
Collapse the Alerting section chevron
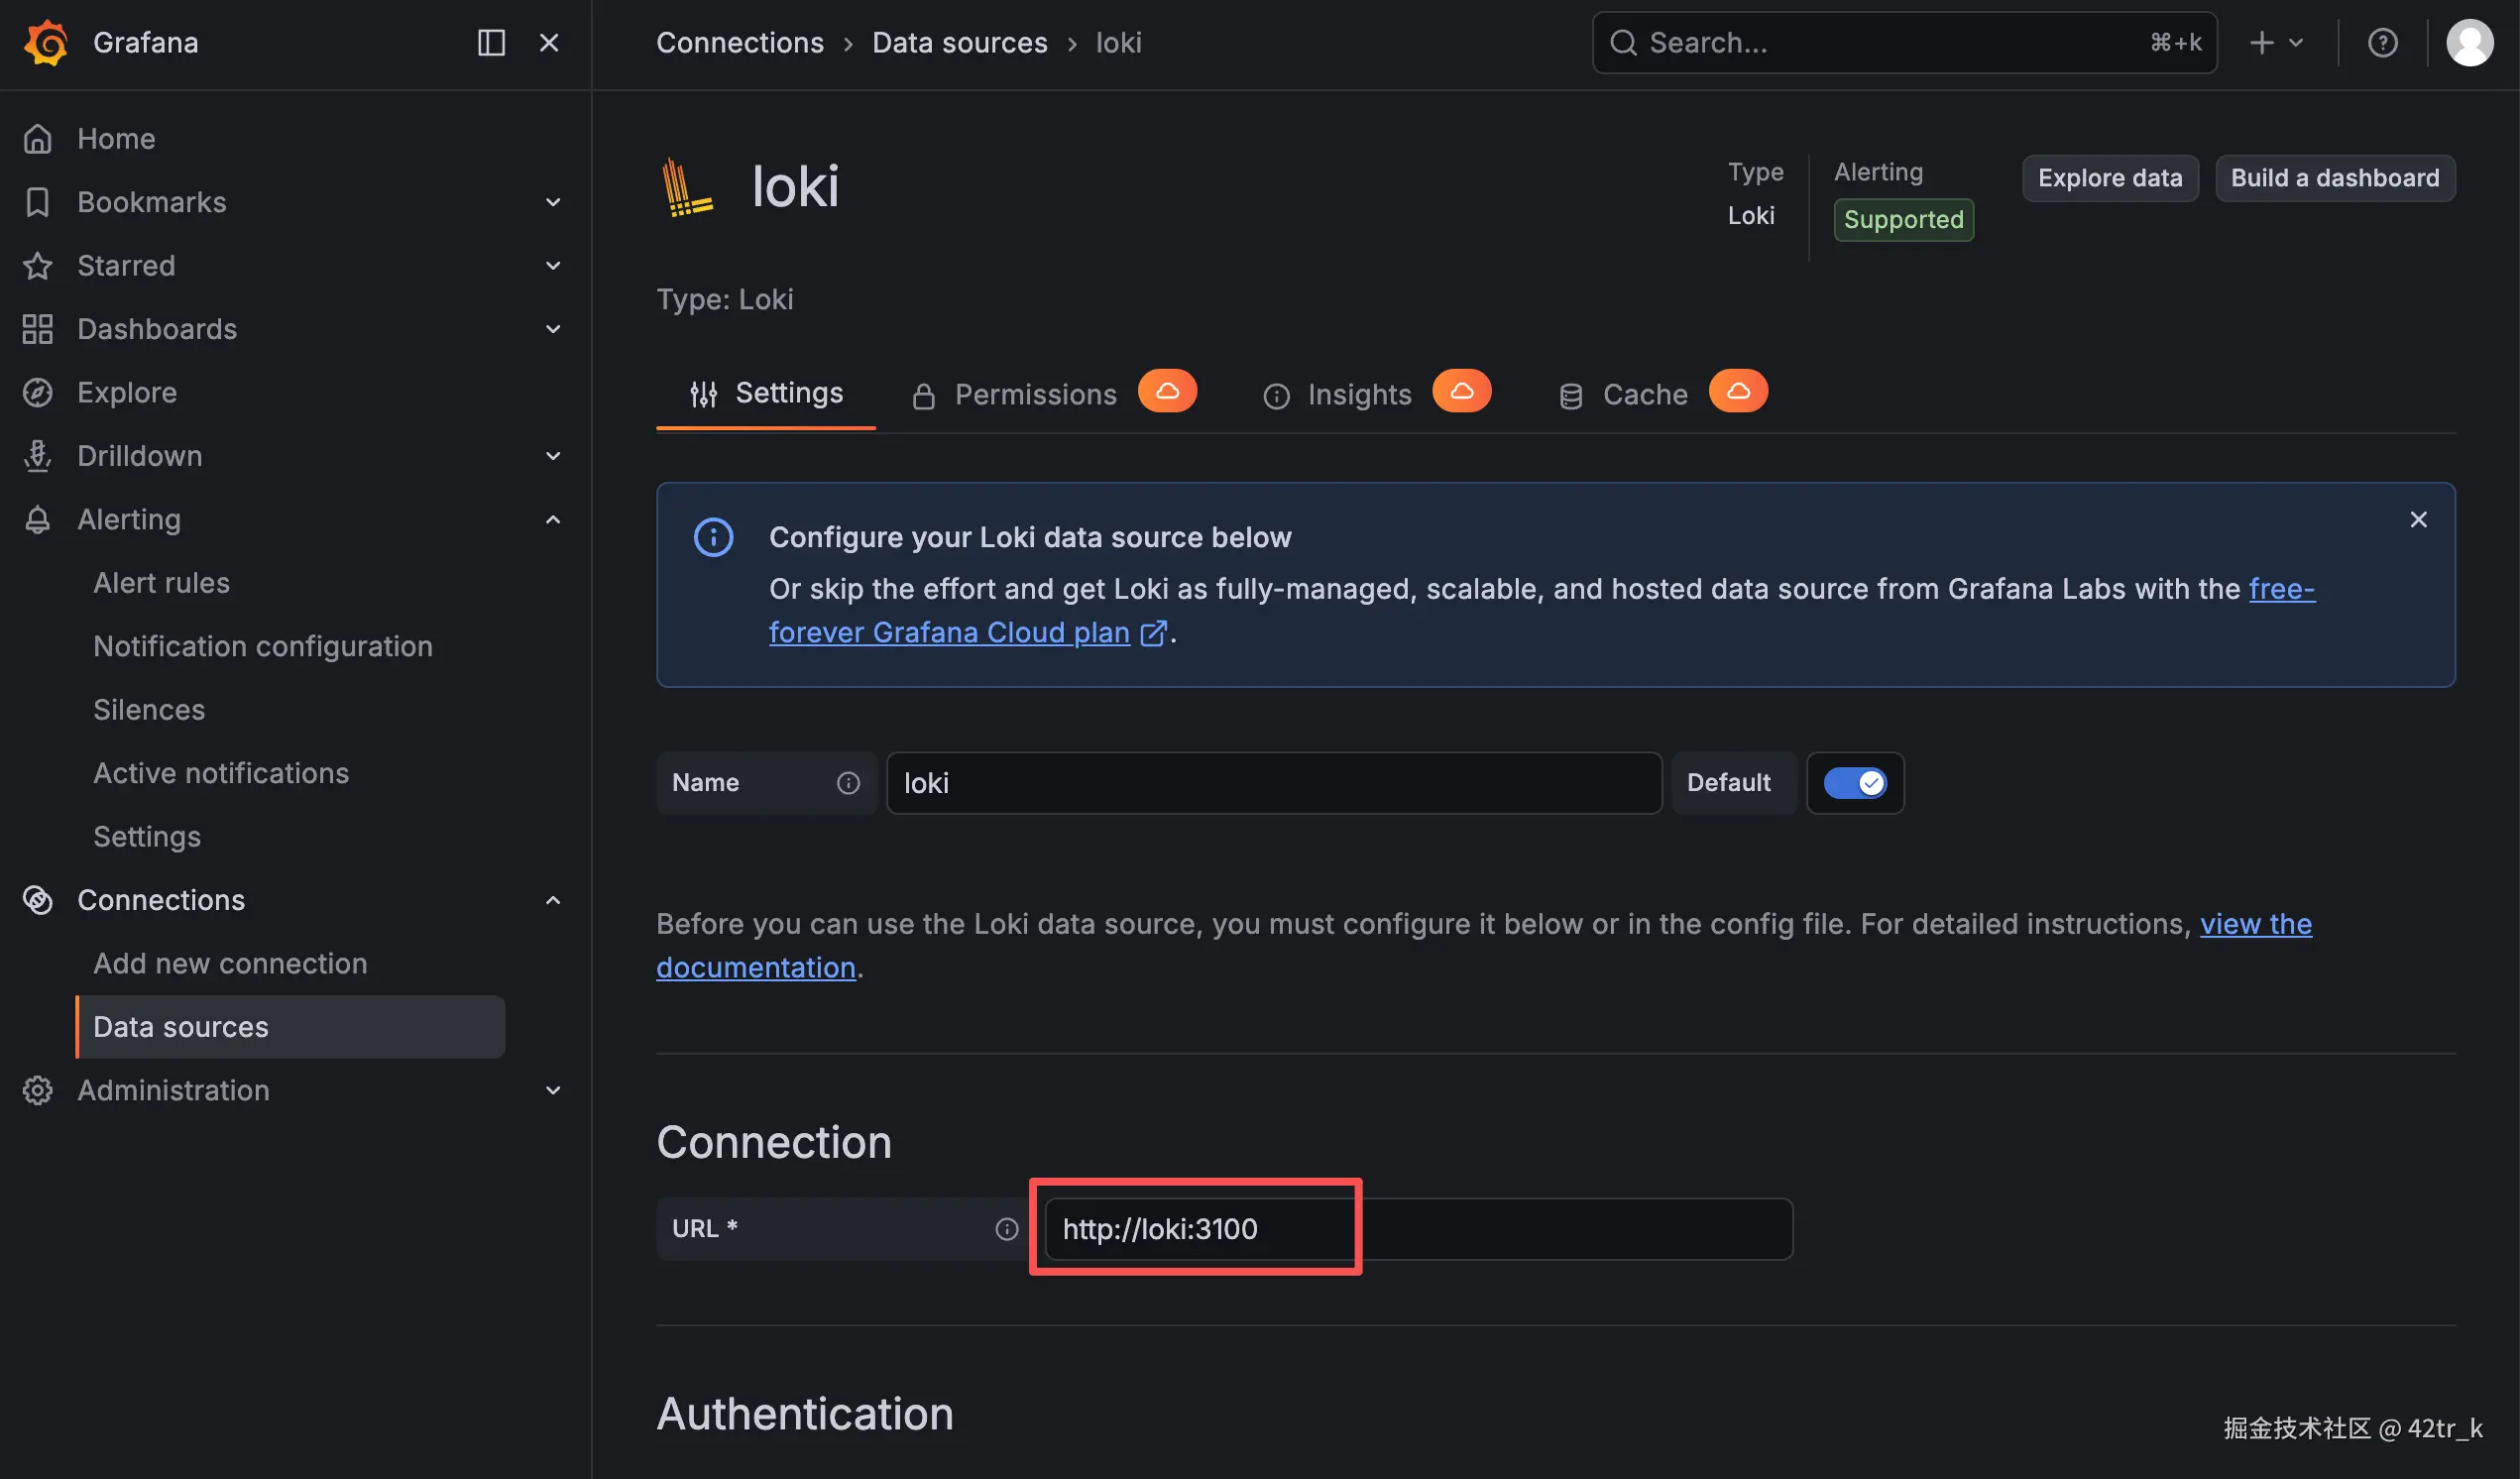click(553, 520)
